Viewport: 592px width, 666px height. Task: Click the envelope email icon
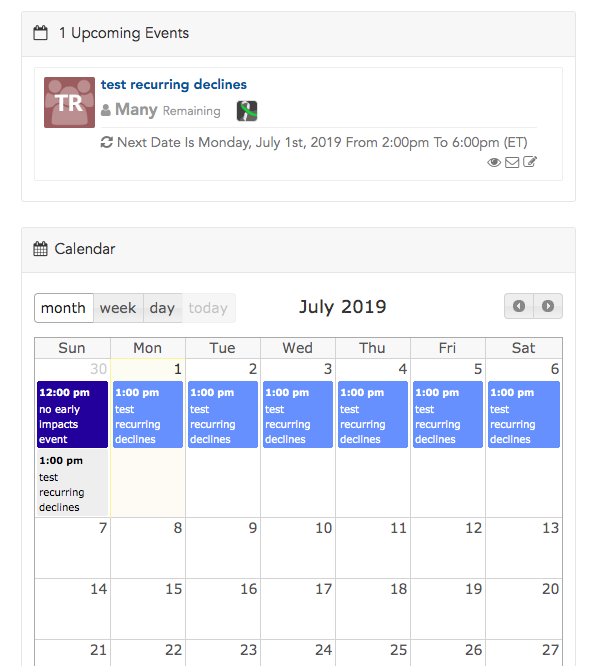pos(512,162)
